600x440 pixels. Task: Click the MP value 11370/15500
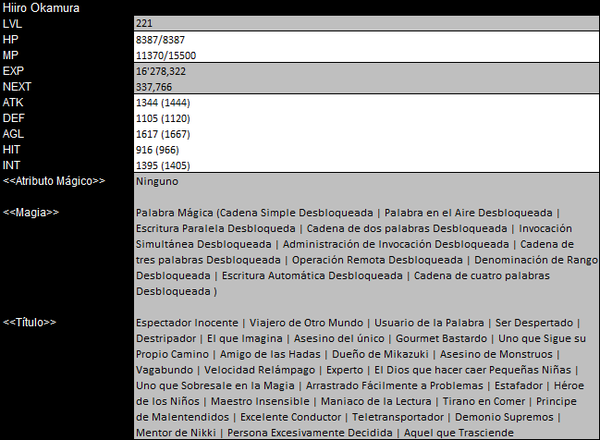pyautogui.click(x=166, y=55)
